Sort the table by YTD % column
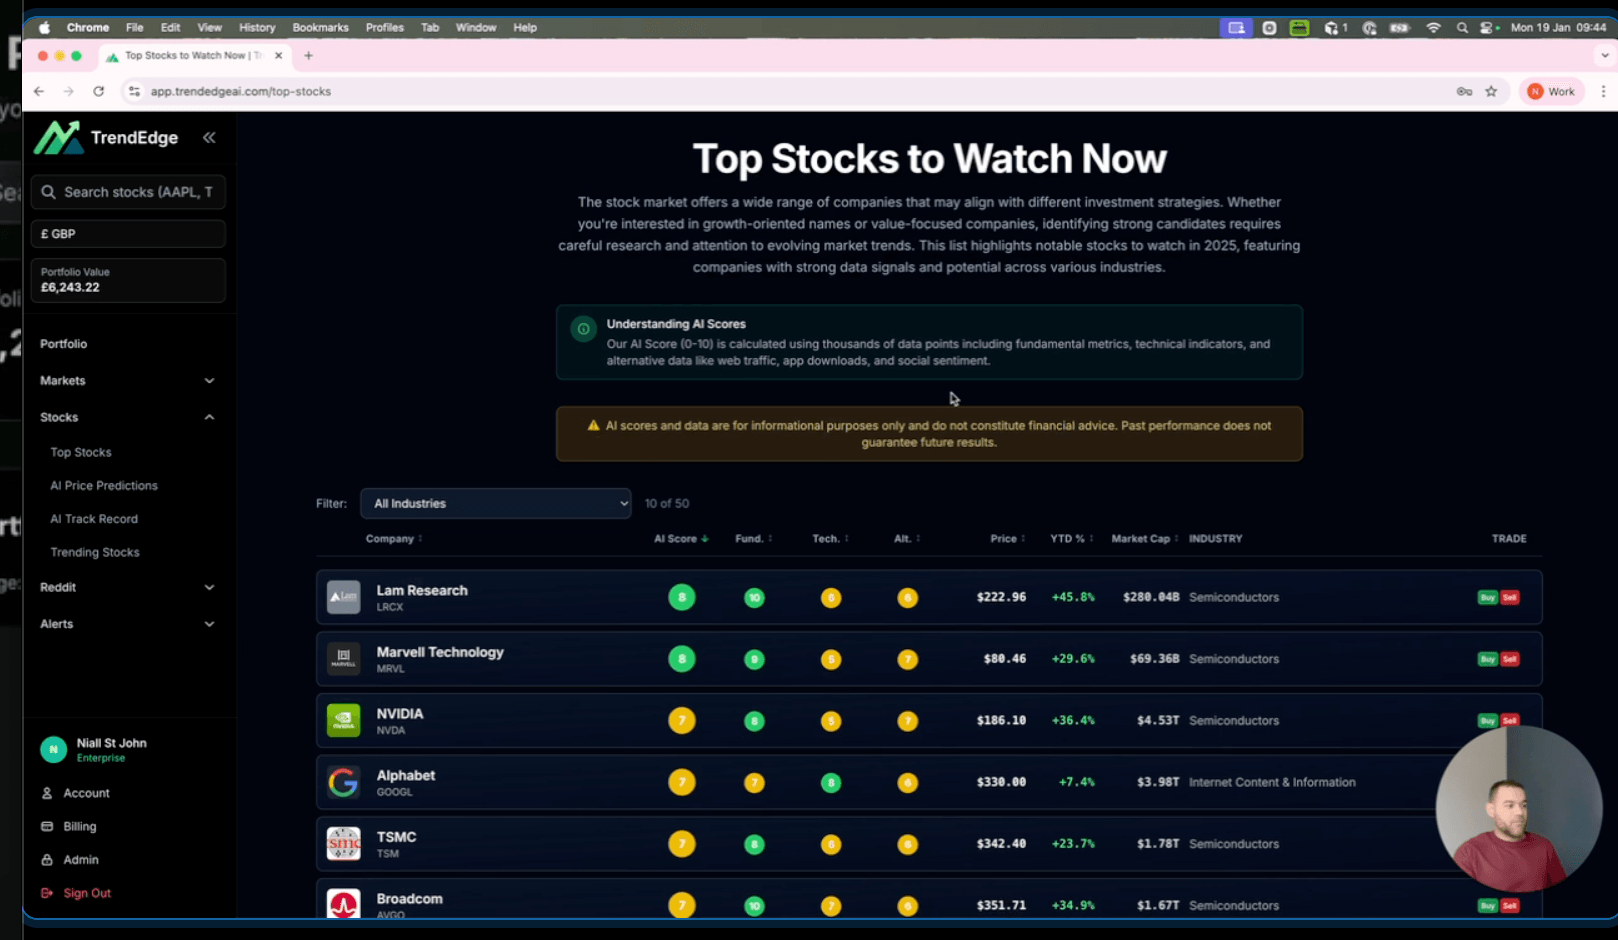 1071,539
